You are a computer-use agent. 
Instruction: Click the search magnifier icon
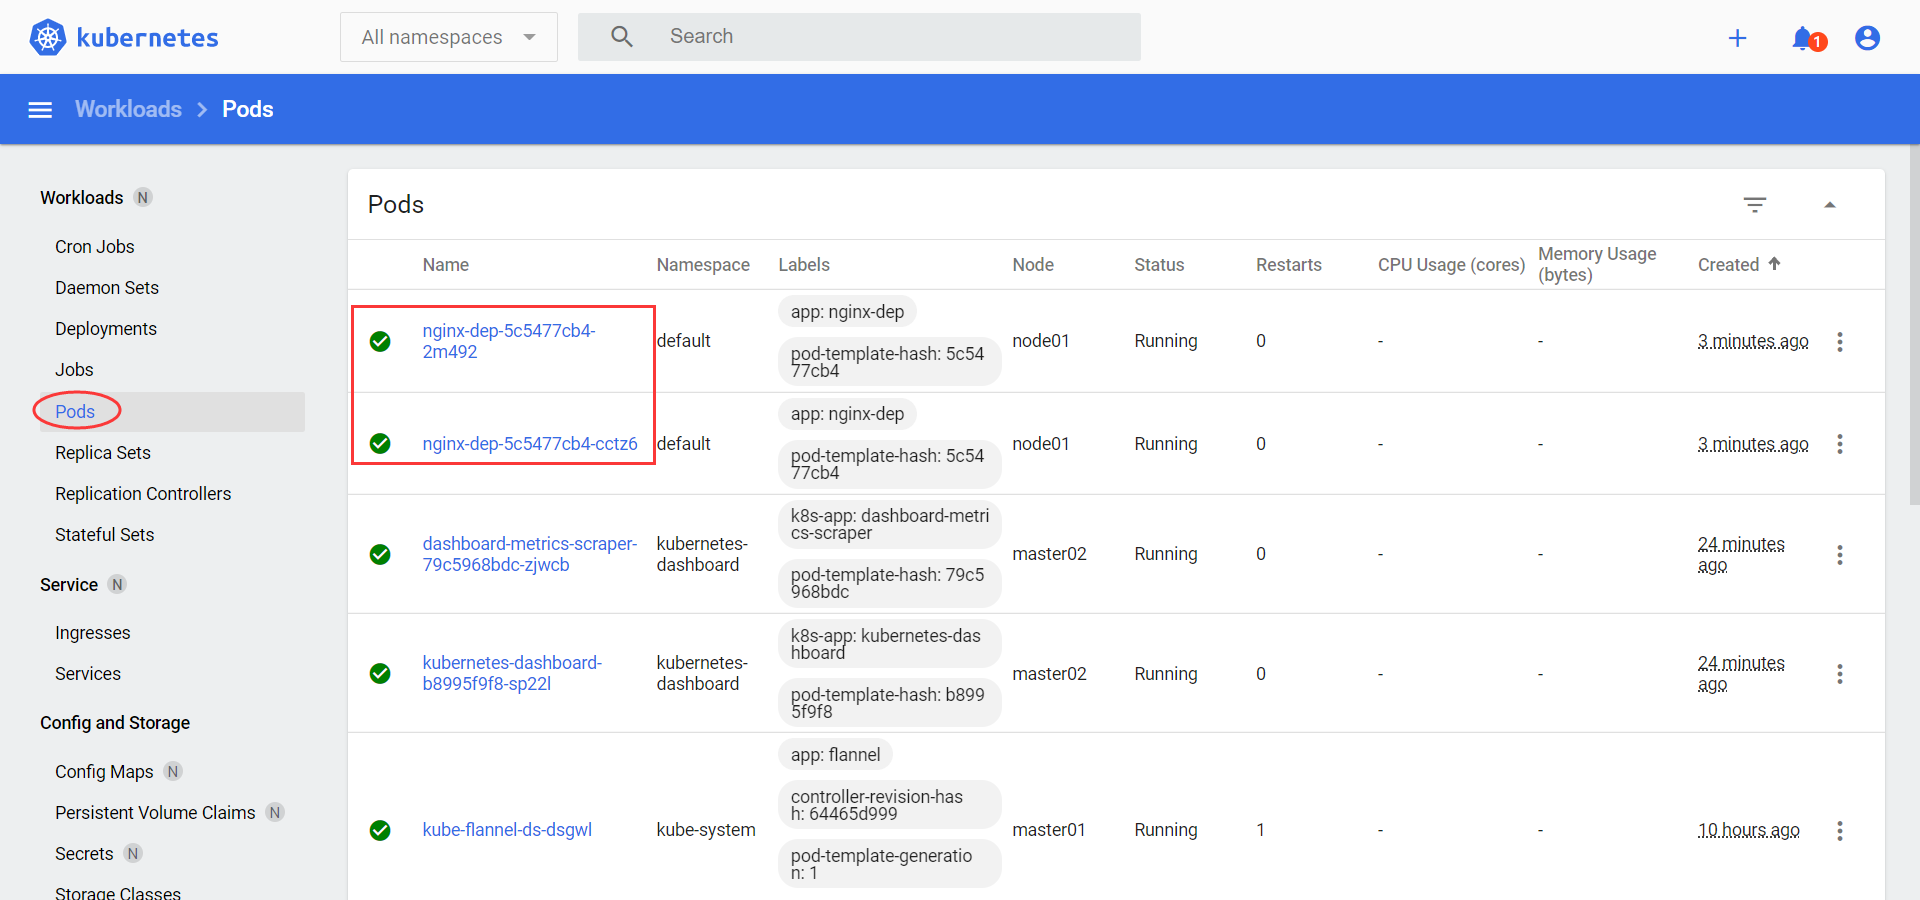[622, 37]
